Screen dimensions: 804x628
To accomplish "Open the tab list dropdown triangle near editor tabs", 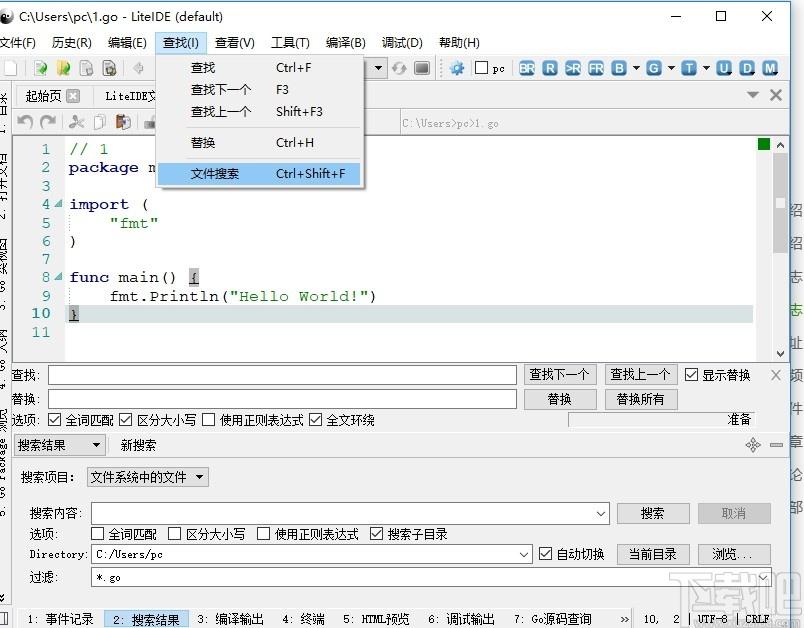I will tap(753, 95).
